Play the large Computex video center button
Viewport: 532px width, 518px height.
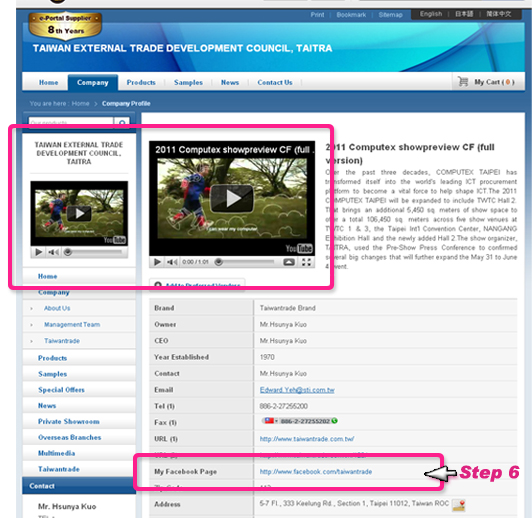click(x=232, y=198)
